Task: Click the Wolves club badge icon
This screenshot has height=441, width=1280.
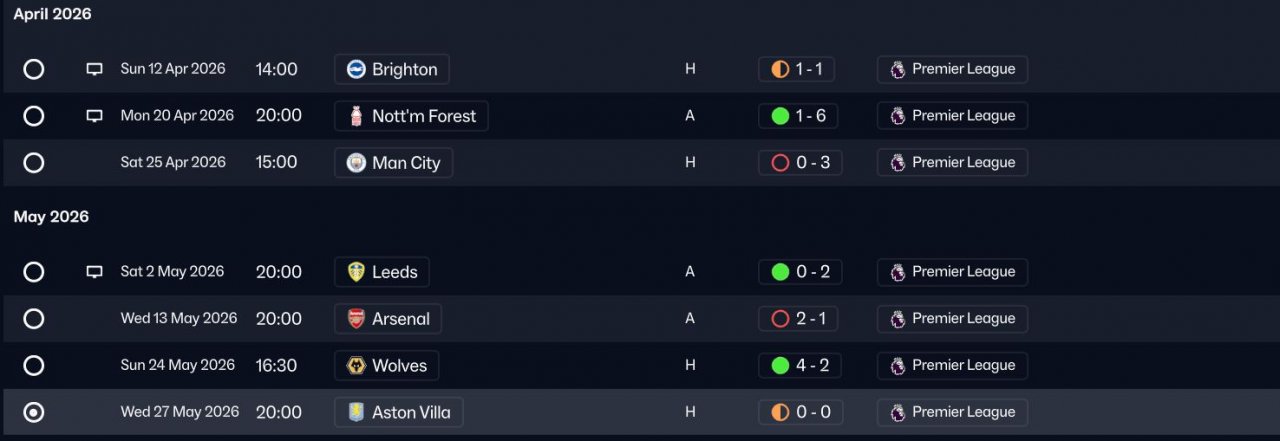Action: coord(356,366)
